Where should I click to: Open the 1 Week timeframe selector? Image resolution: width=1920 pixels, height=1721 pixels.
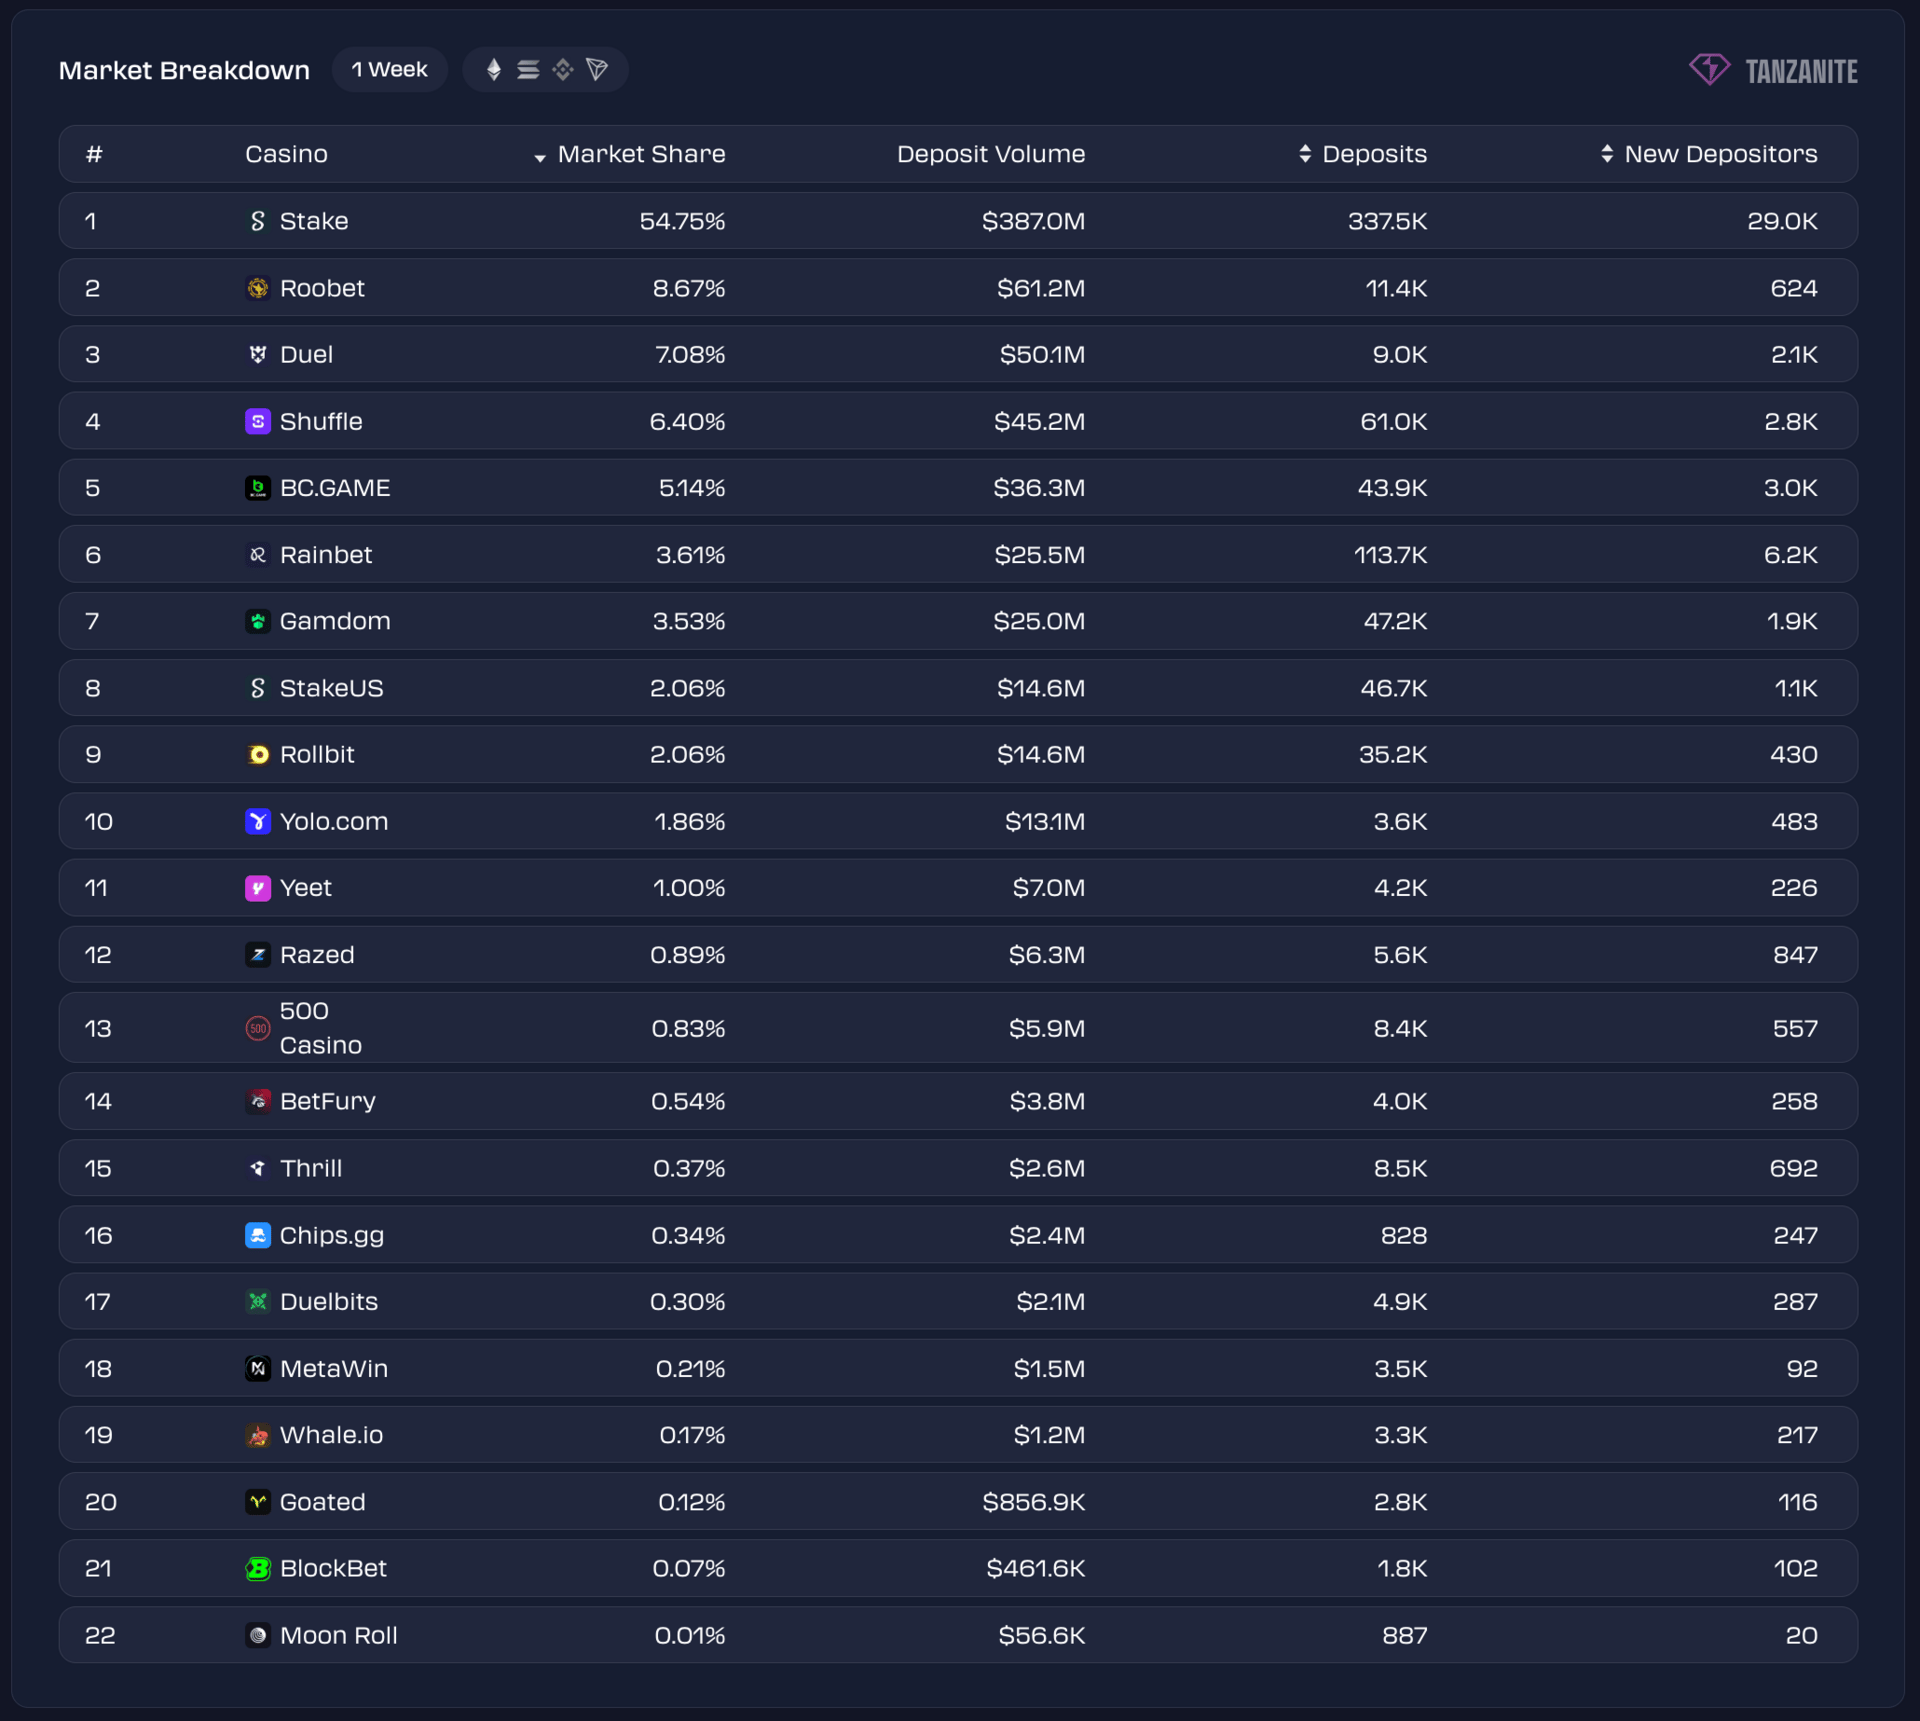[389, 69]
